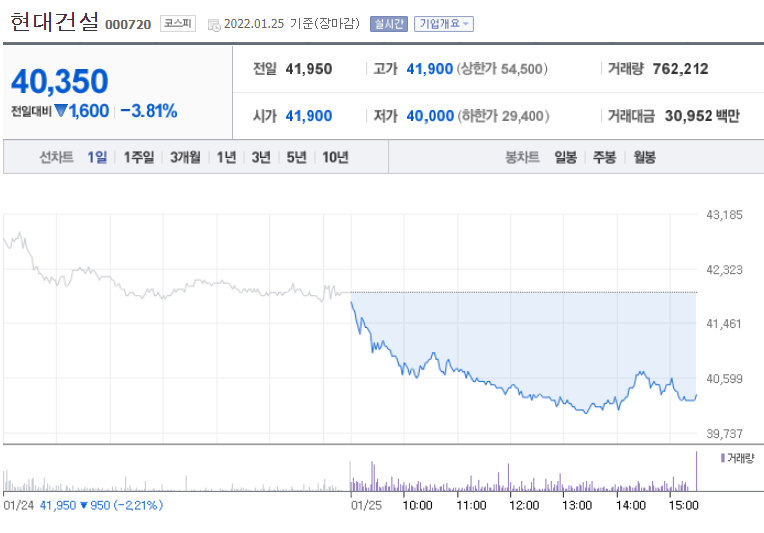Click the 전일 value 41,950
The image size is (764, 533).
[x=309, y=69]
